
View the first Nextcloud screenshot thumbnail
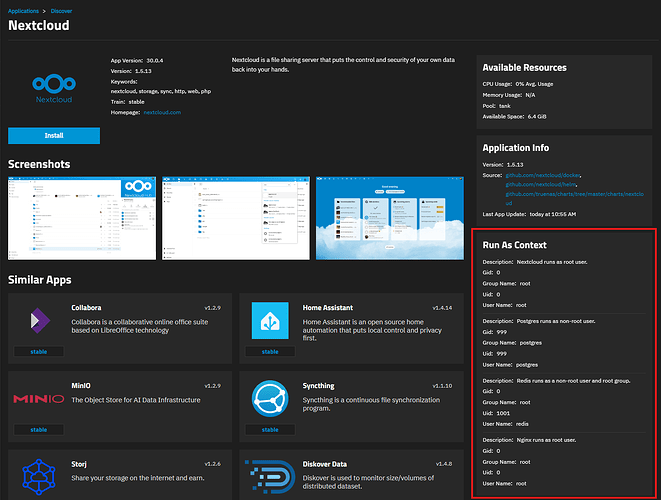pyautogui.click(x=82, y=218)
